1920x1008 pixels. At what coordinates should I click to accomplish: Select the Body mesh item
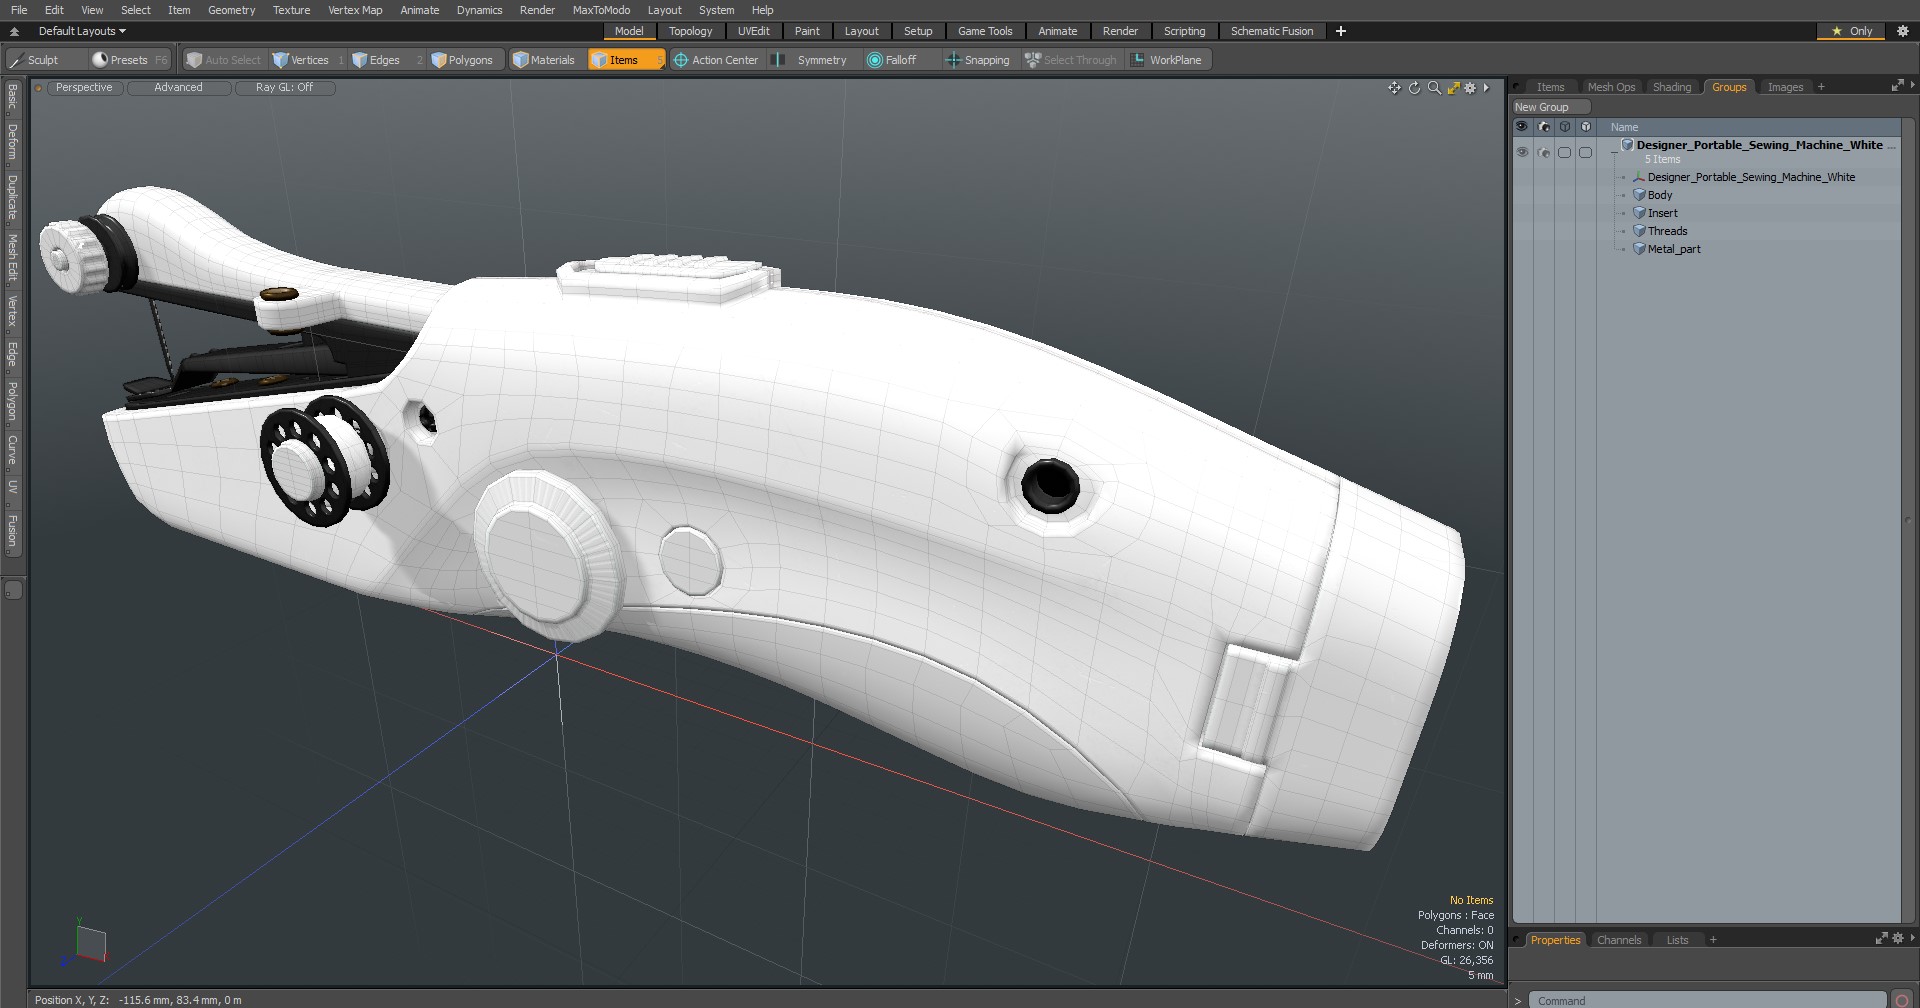tap(1660, 195)
